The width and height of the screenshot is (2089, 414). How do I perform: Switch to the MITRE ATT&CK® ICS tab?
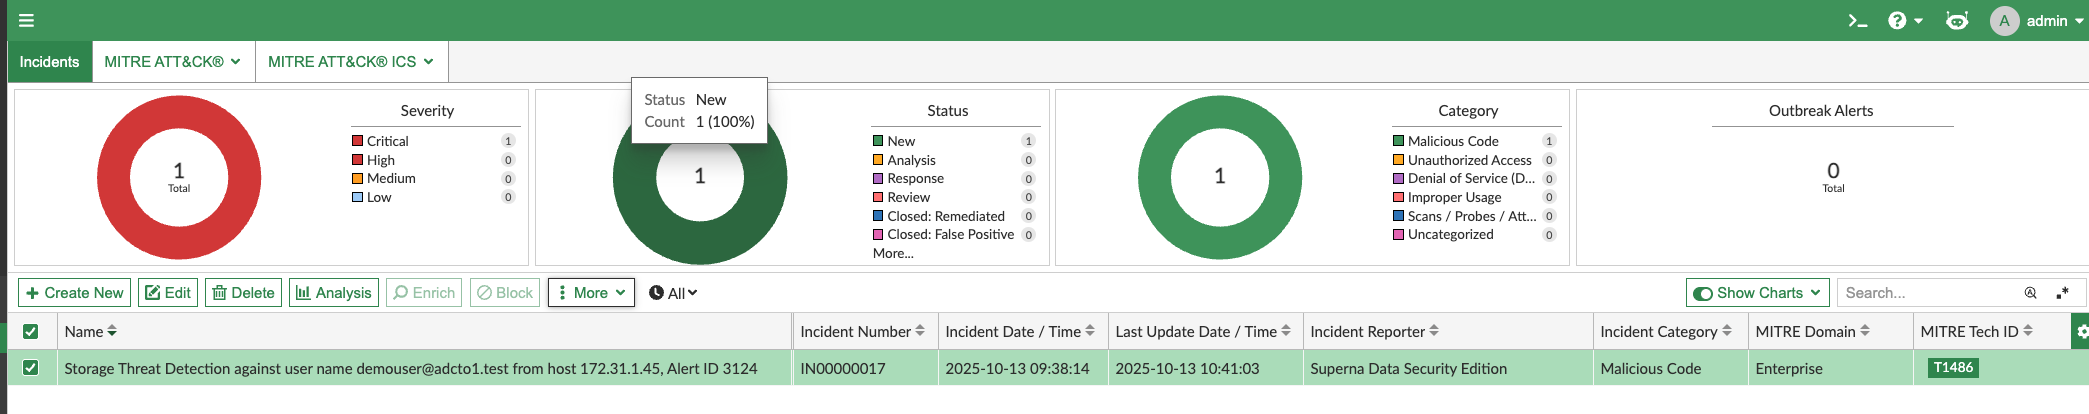click(x=351, y=62)
